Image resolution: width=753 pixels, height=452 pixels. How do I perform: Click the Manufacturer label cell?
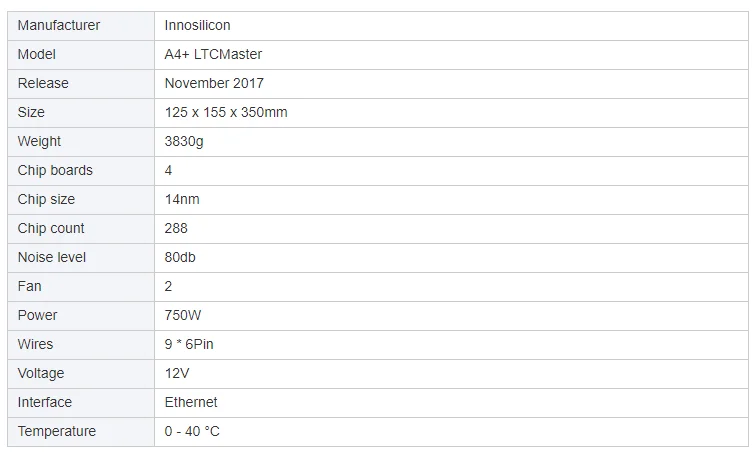click(59, 25)
